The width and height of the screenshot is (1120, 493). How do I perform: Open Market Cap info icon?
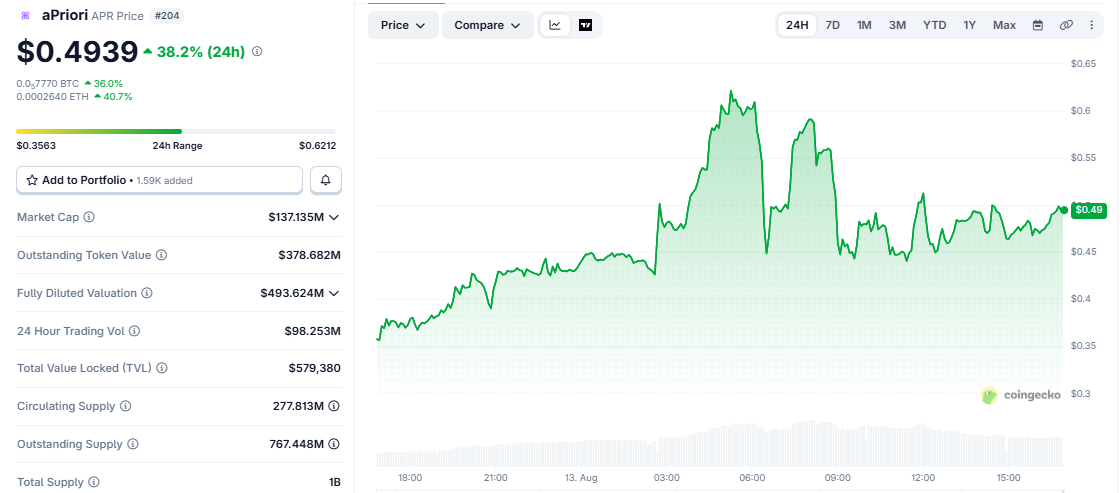click(89, 216)
